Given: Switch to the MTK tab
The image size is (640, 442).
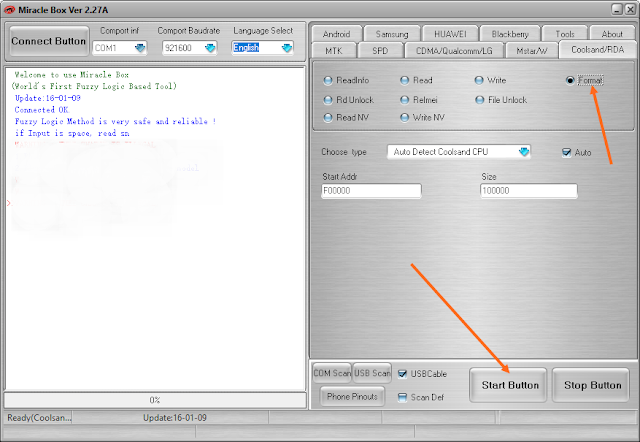Looking at the screenshot, I should [x=333, y=51].
